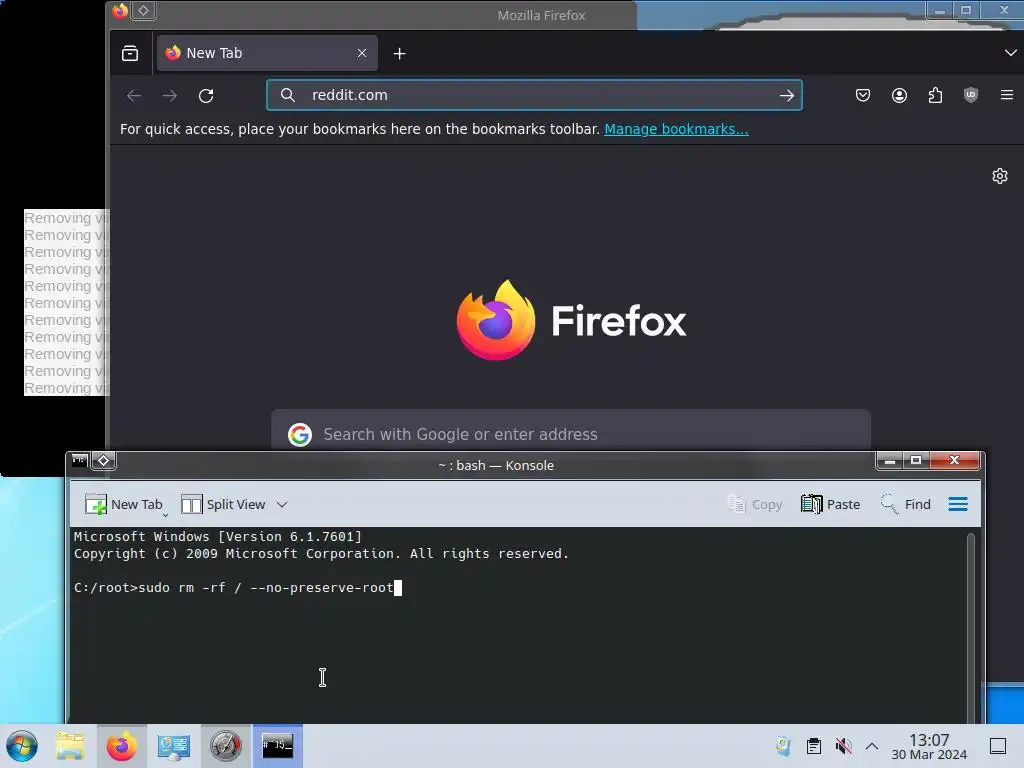
Task: Click the Firefox forward arrow button
Action: click(x=170, y=95)
